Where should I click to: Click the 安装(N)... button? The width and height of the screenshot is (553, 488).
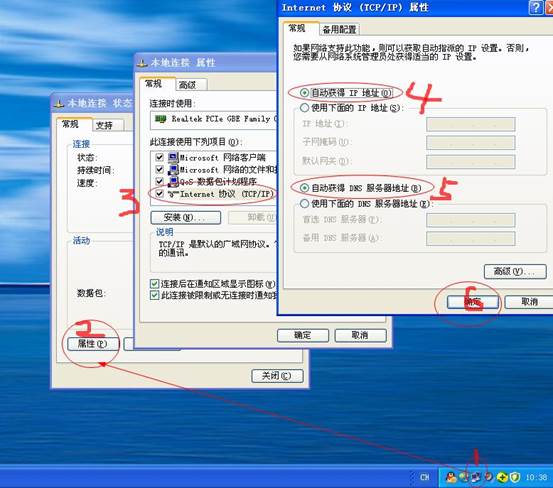click(x=186, y=218)
